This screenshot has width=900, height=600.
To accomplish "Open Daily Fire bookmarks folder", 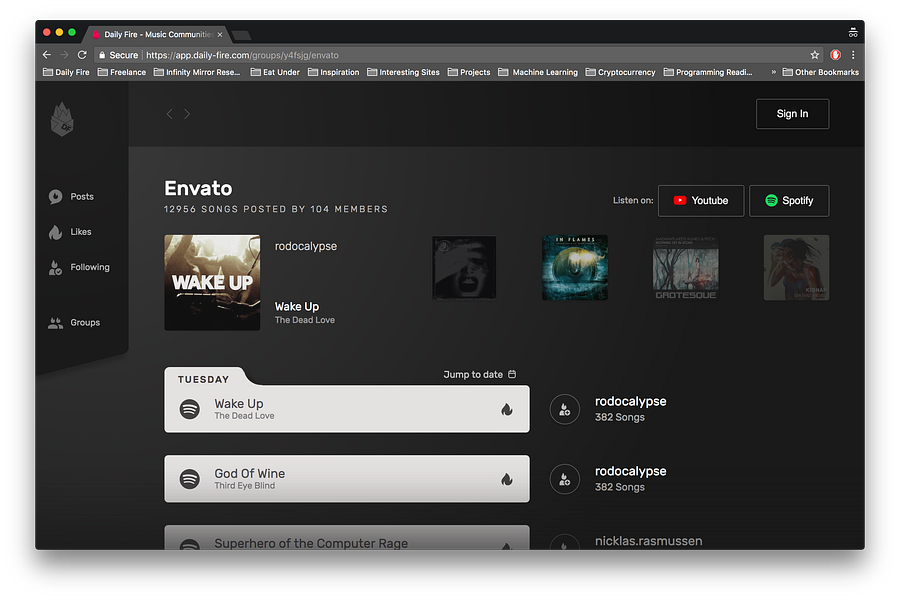I will click(66, 72).
